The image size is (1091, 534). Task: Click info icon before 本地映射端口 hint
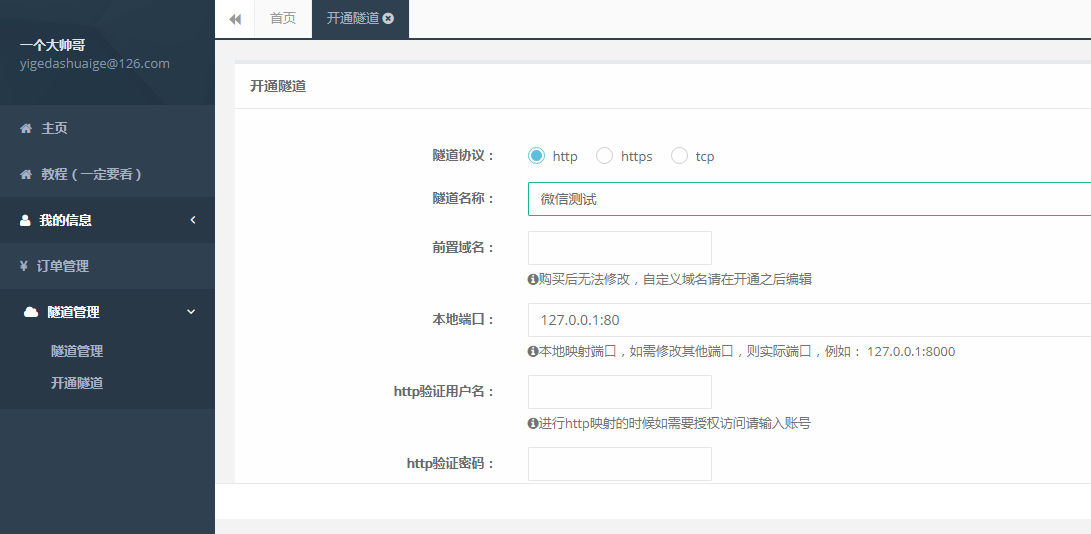533,352
